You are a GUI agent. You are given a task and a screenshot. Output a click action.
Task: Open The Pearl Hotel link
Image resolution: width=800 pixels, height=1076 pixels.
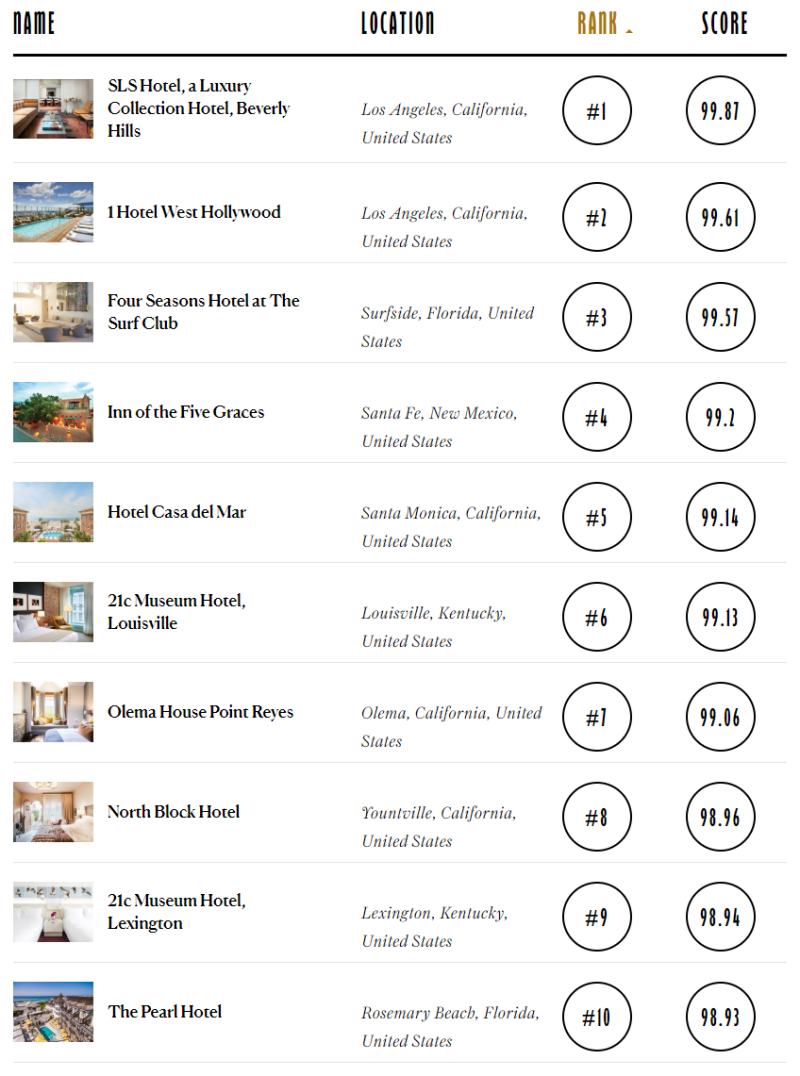[x=165, y=1011]
